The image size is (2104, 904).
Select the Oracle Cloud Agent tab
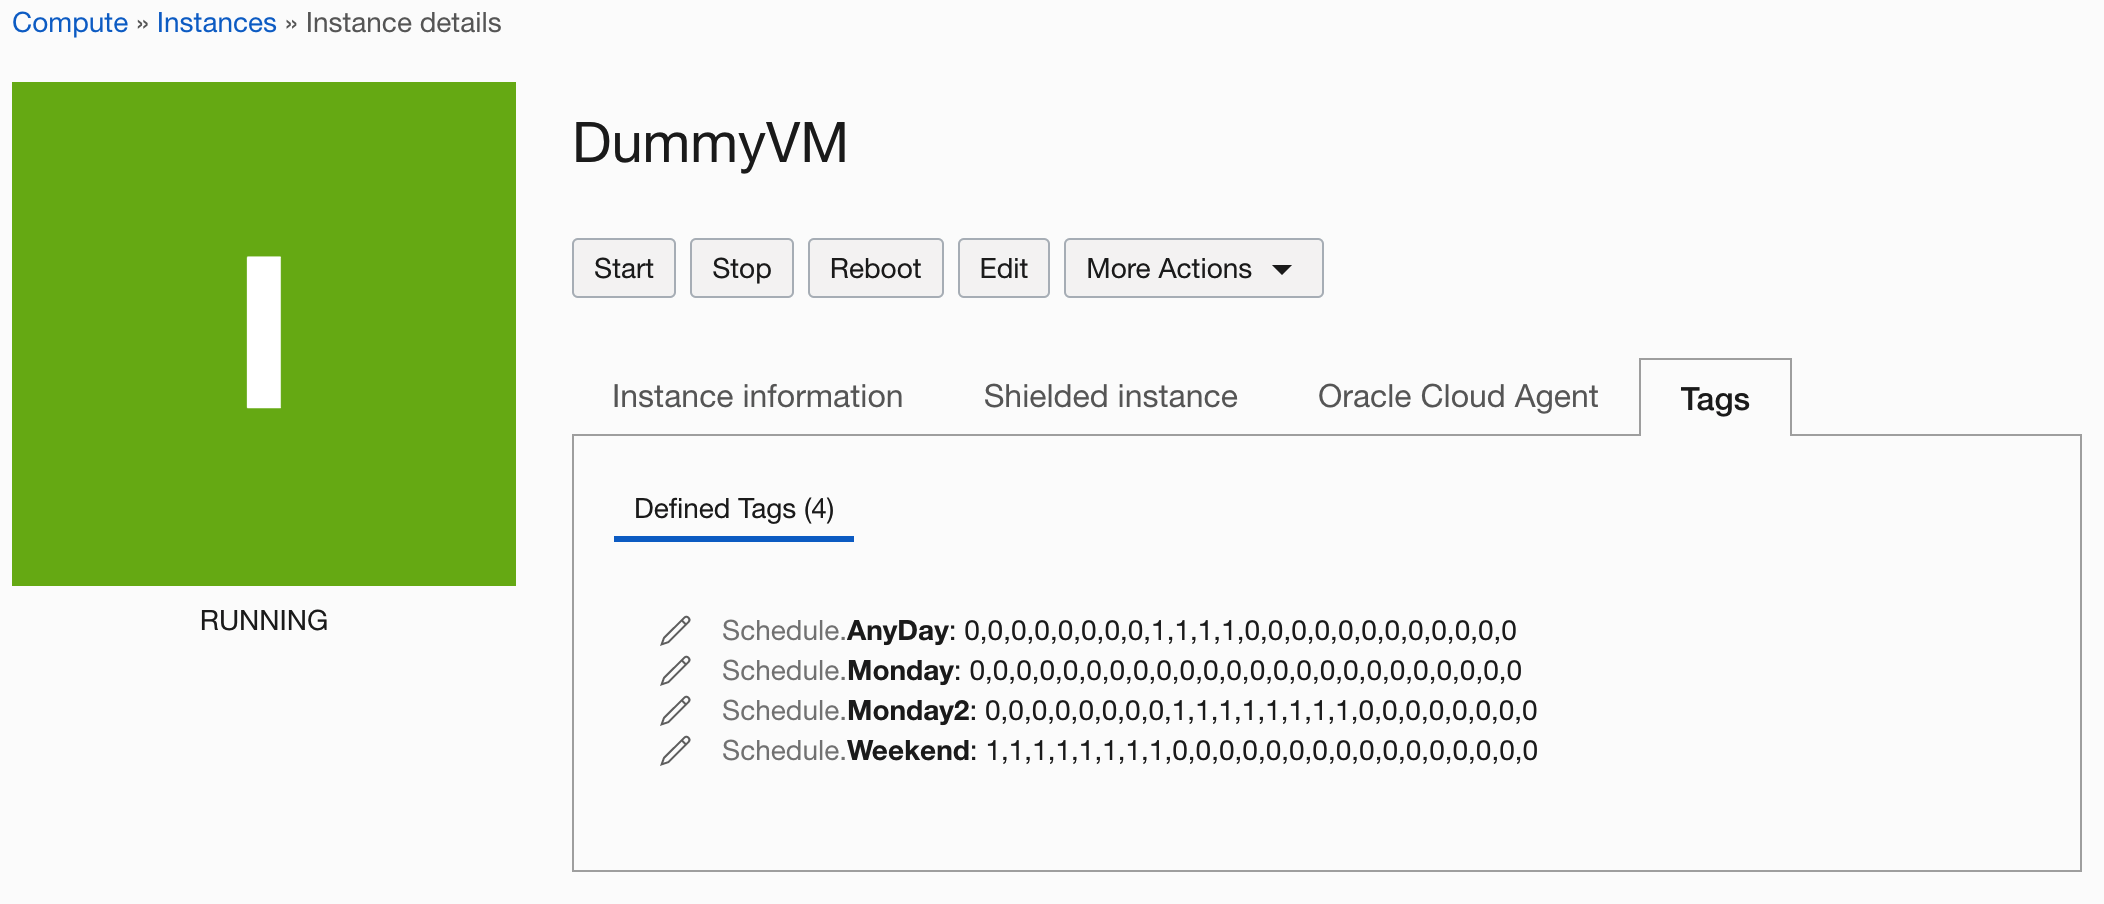1459,396
